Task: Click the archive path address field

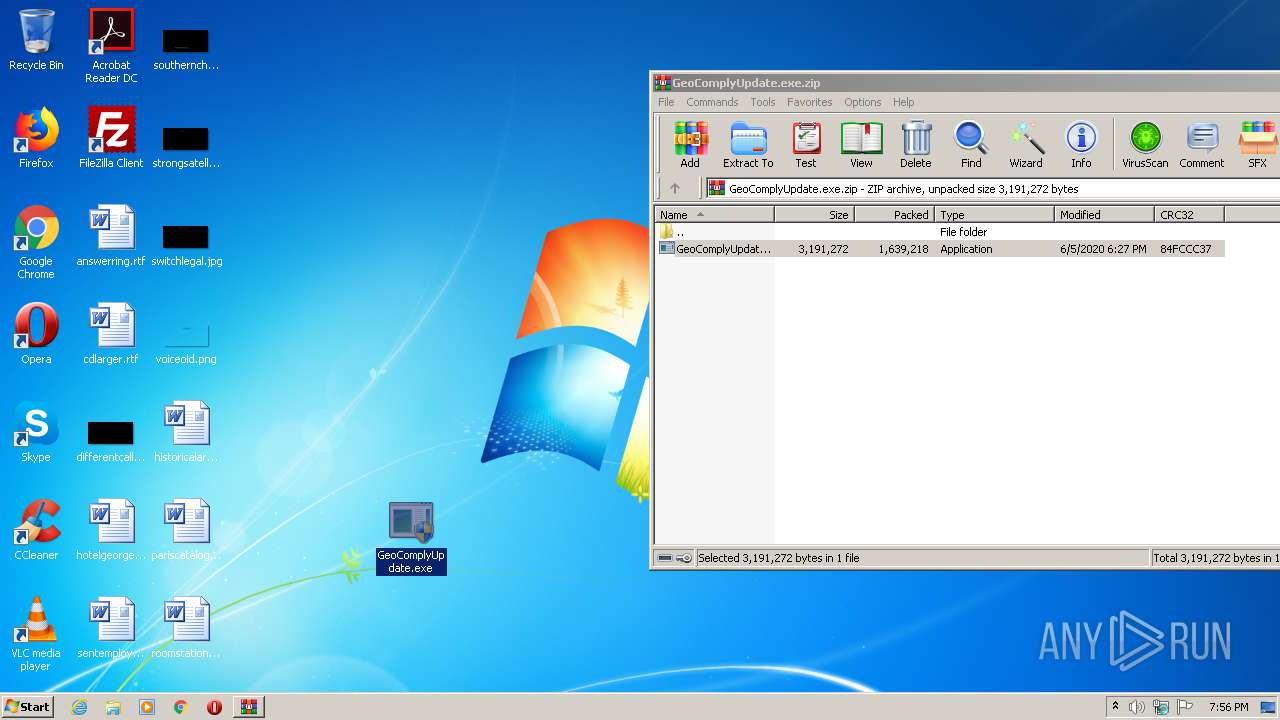Action: coord(992,188)
